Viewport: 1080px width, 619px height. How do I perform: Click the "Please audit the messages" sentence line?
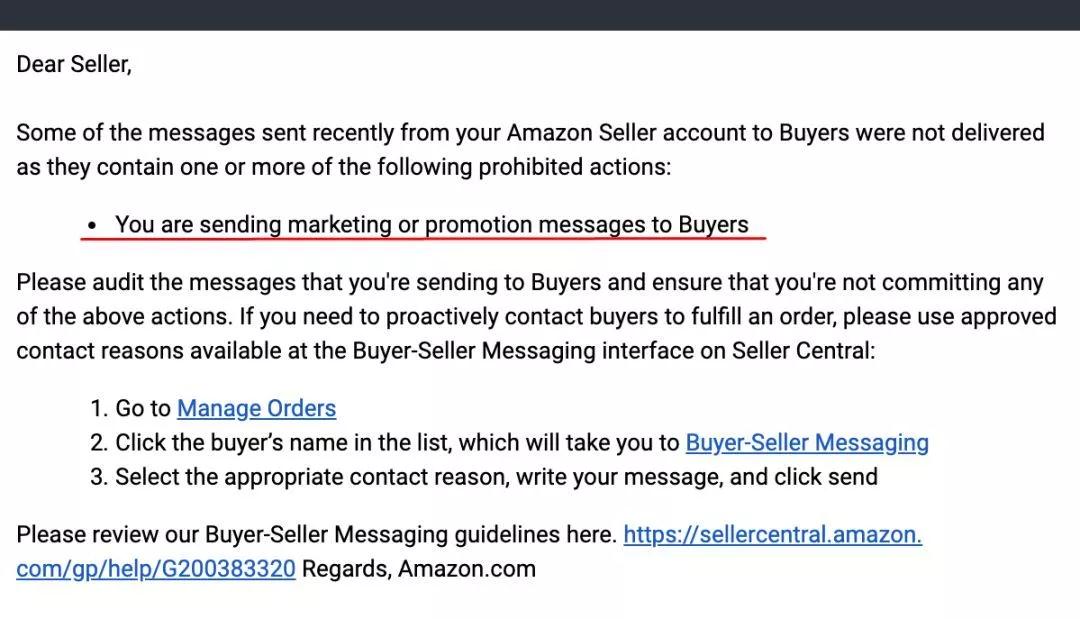530,282
